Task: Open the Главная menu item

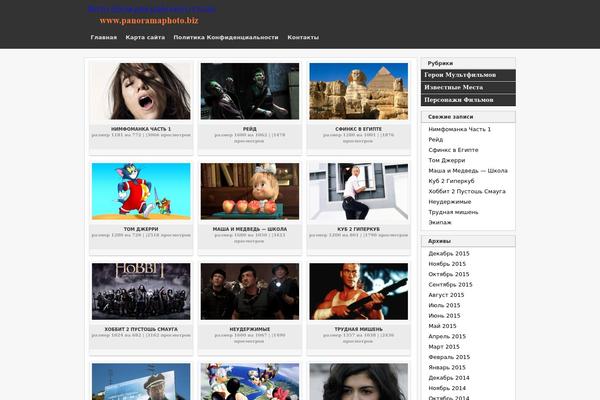Action: coord(104,38)
